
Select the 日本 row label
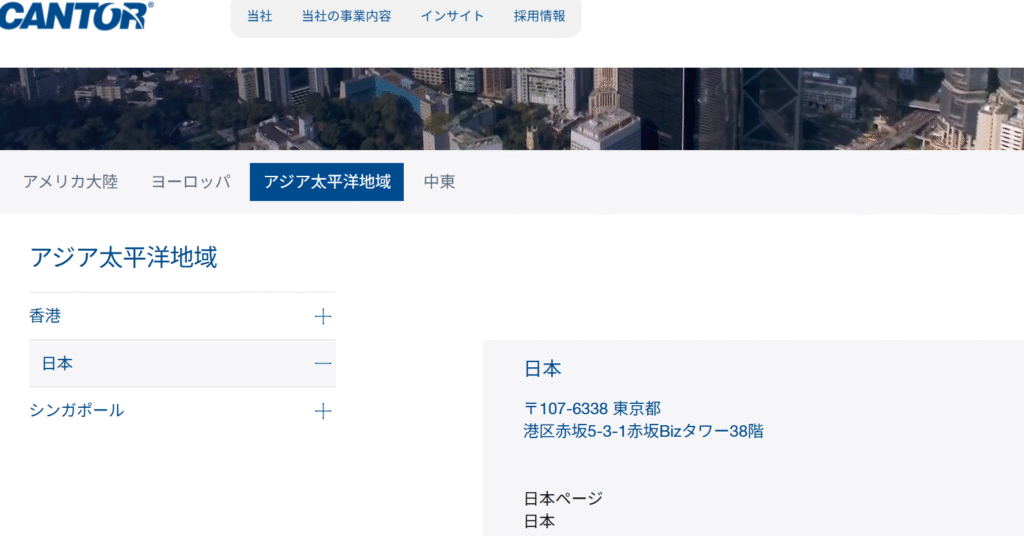[57, 364]
